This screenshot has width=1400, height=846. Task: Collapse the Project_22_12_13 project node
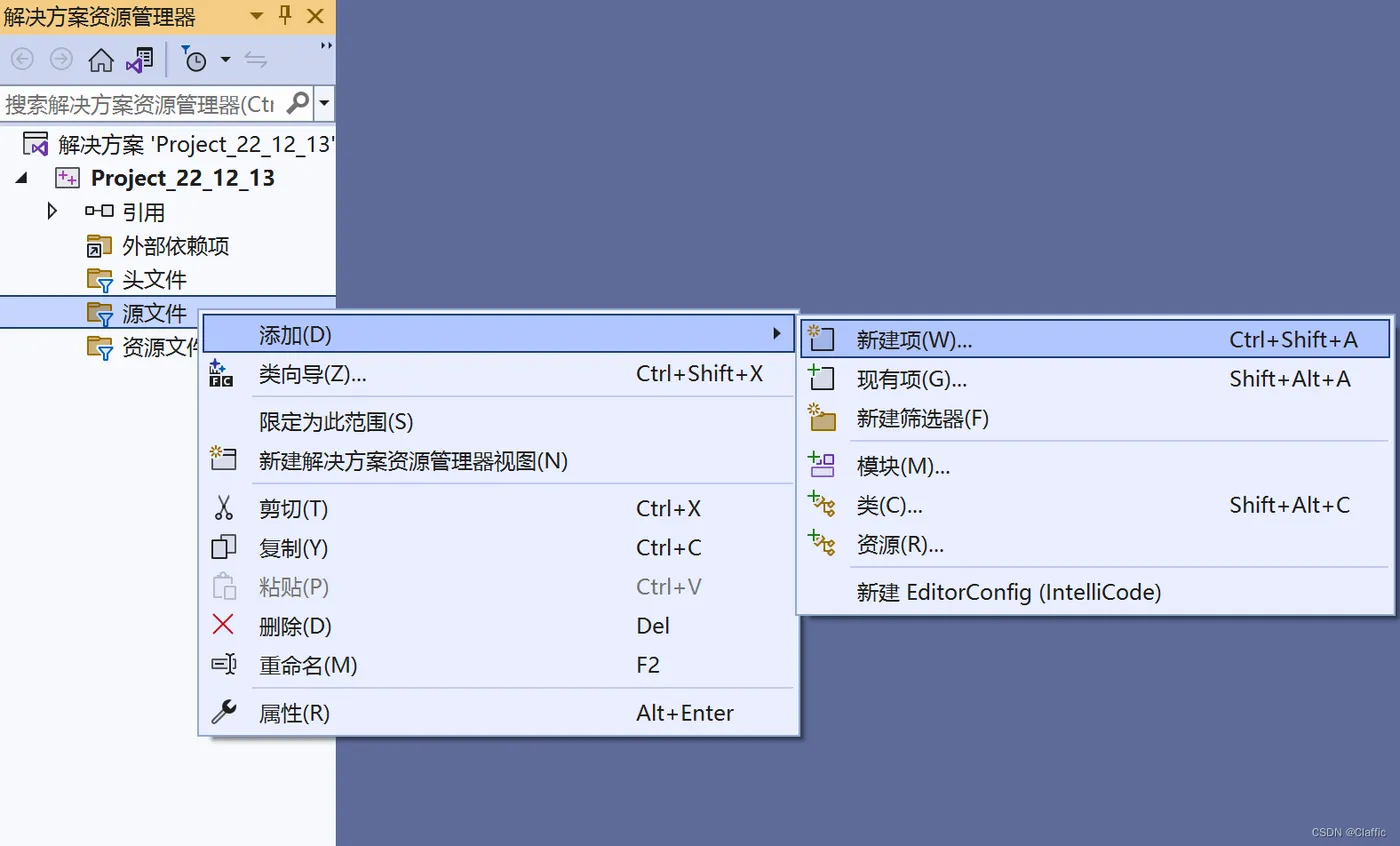(21, 178)
